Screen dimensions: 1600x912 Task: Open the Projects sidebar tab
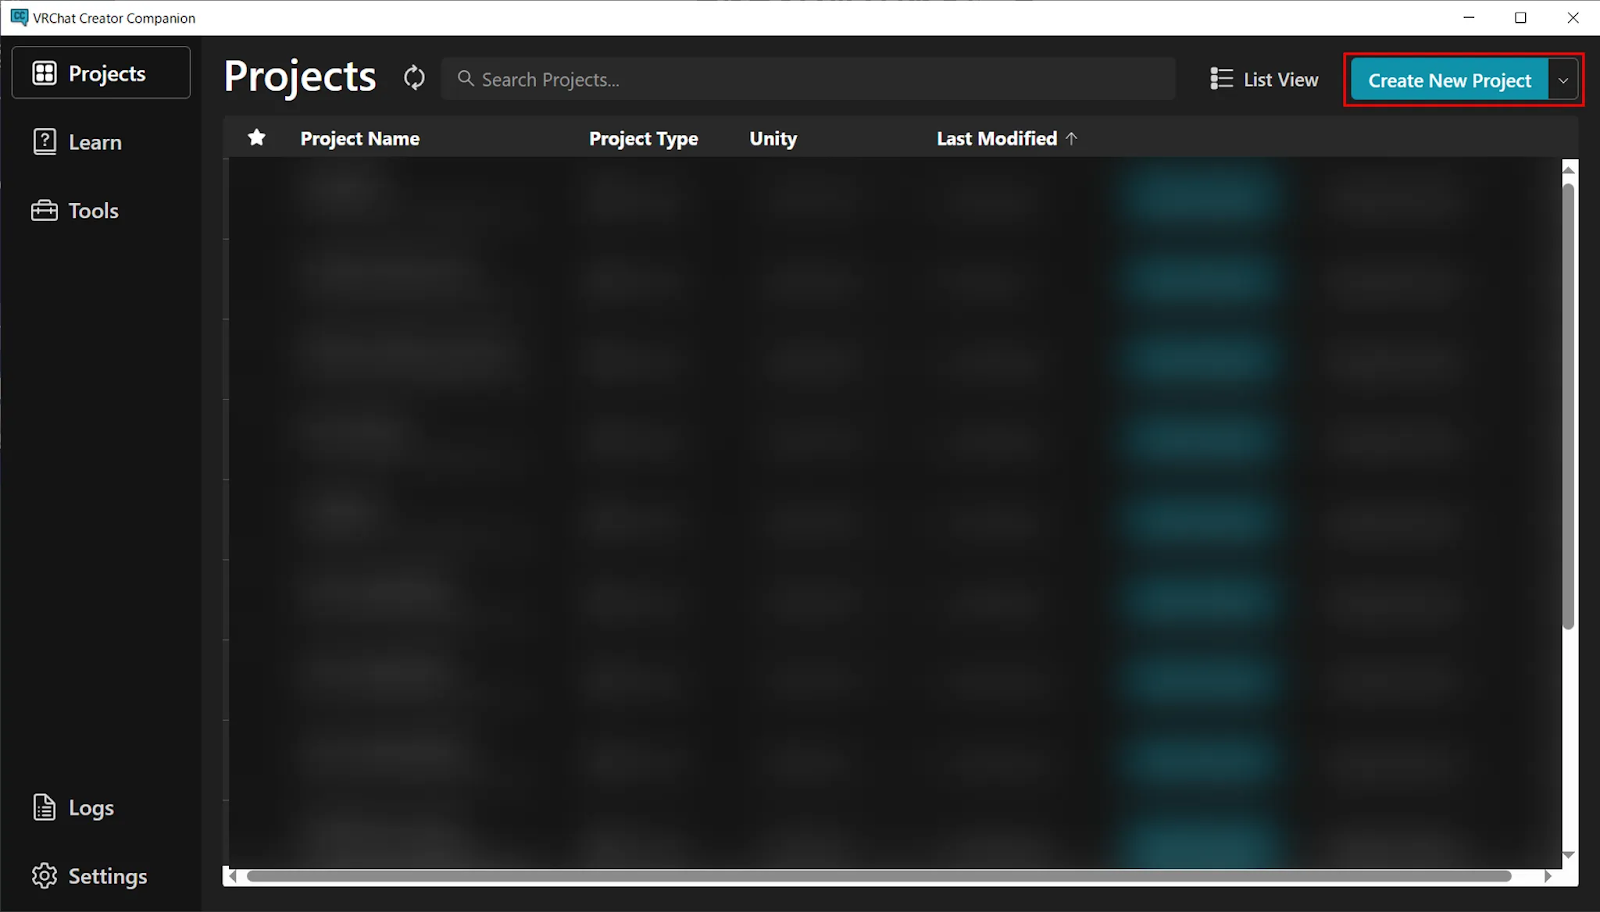(x=101, y=73)
